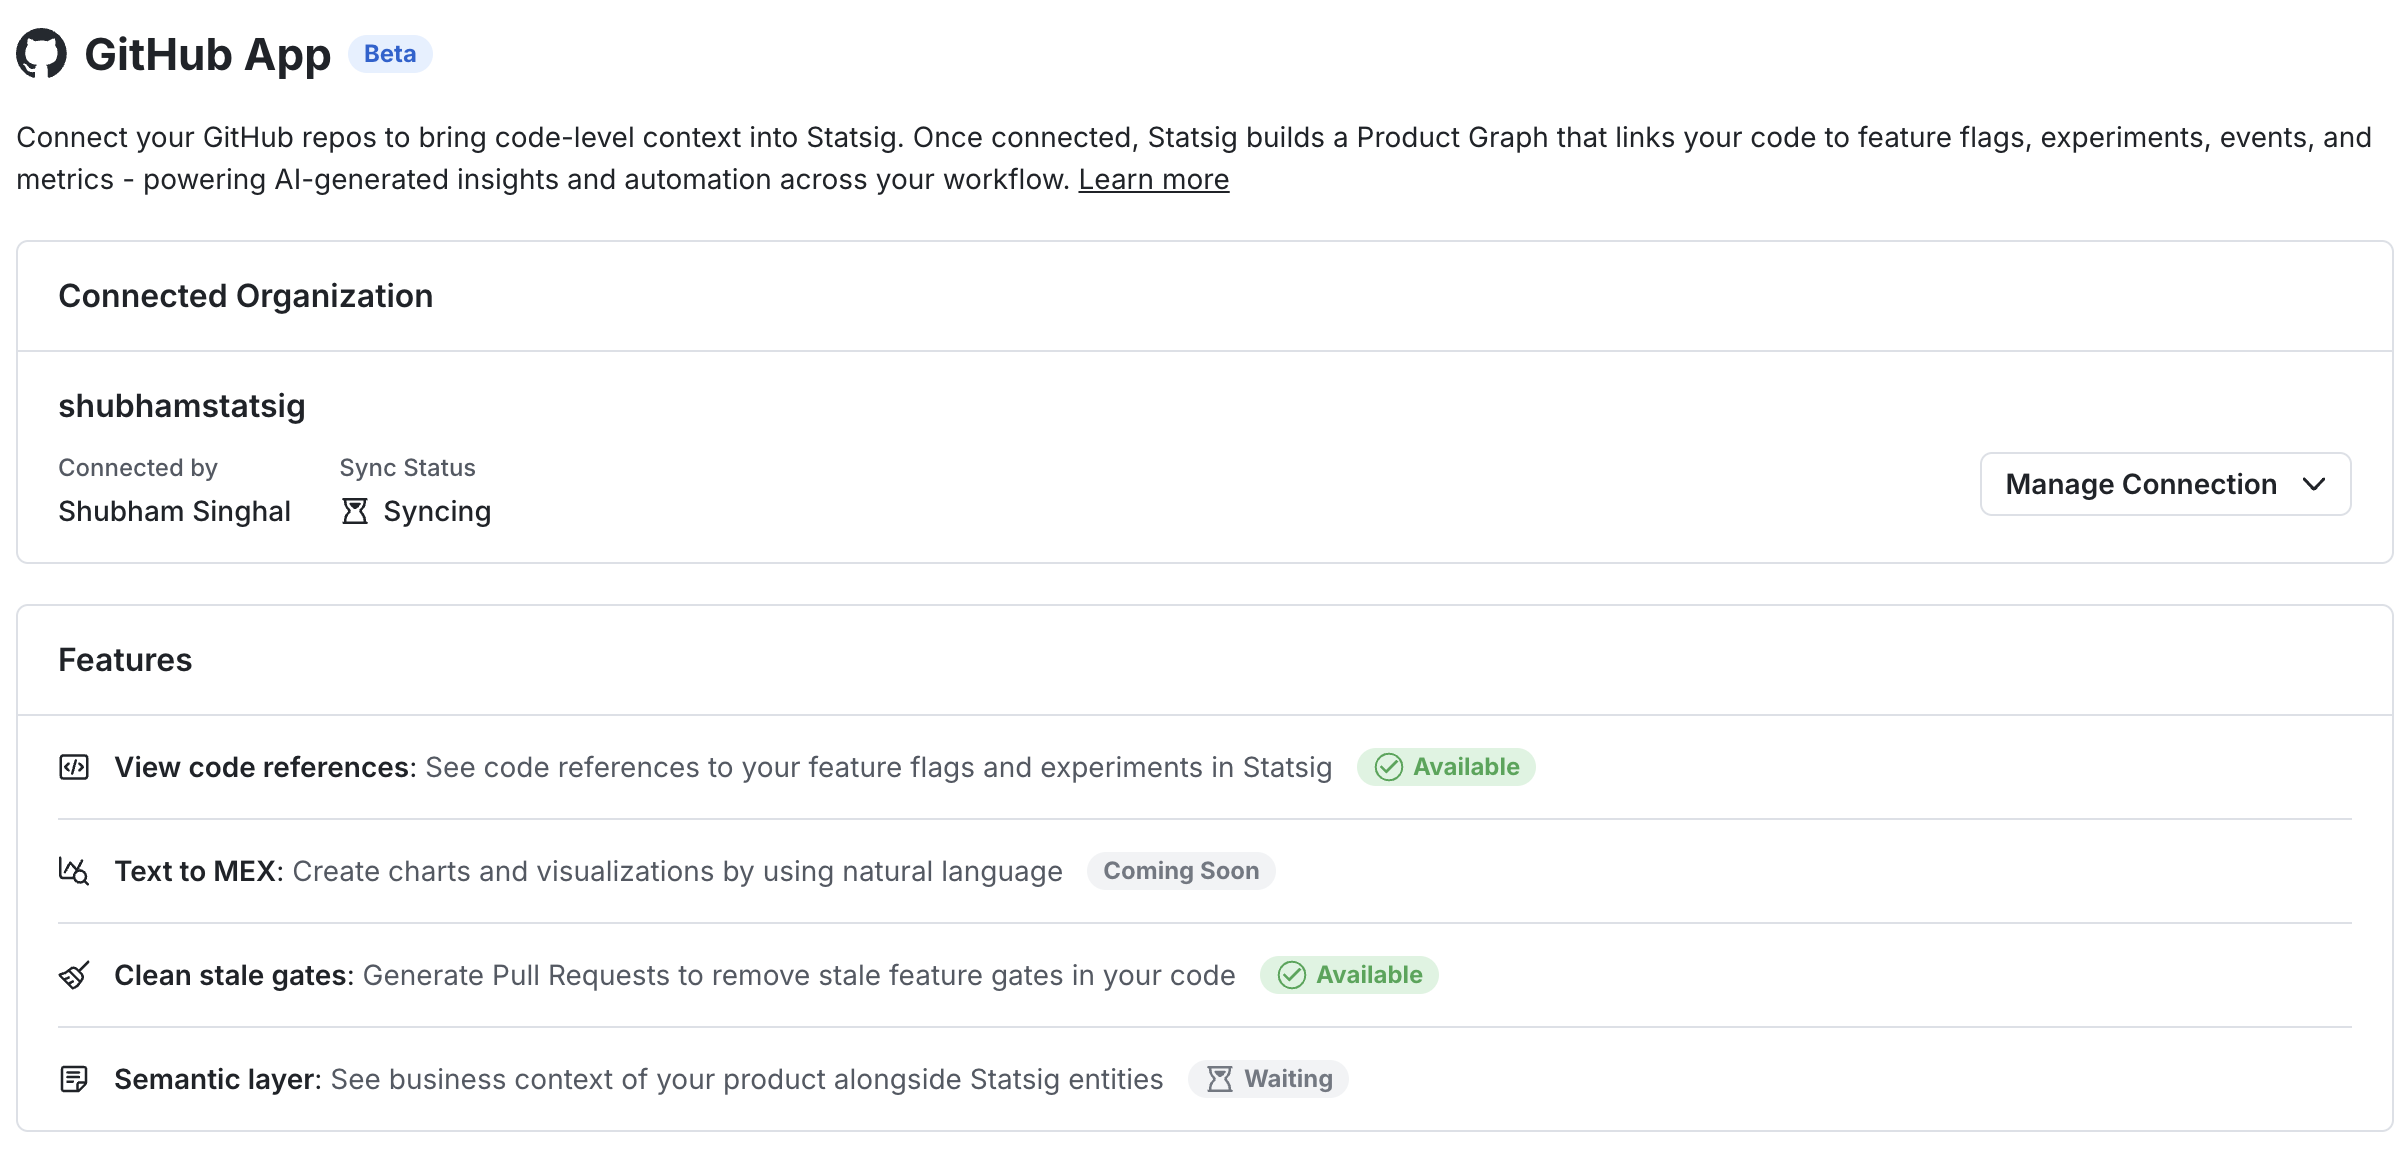This screenshot has width=2408, height=1154.
Task: Select the View code references feature icon
Action: (x=74, y=767)
